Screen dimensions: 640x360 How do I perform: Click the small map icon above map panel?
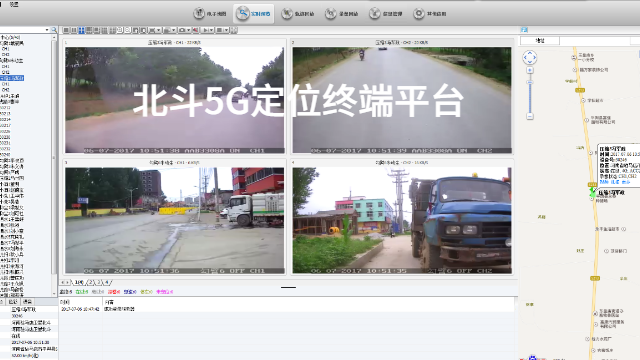pos(524,30)
